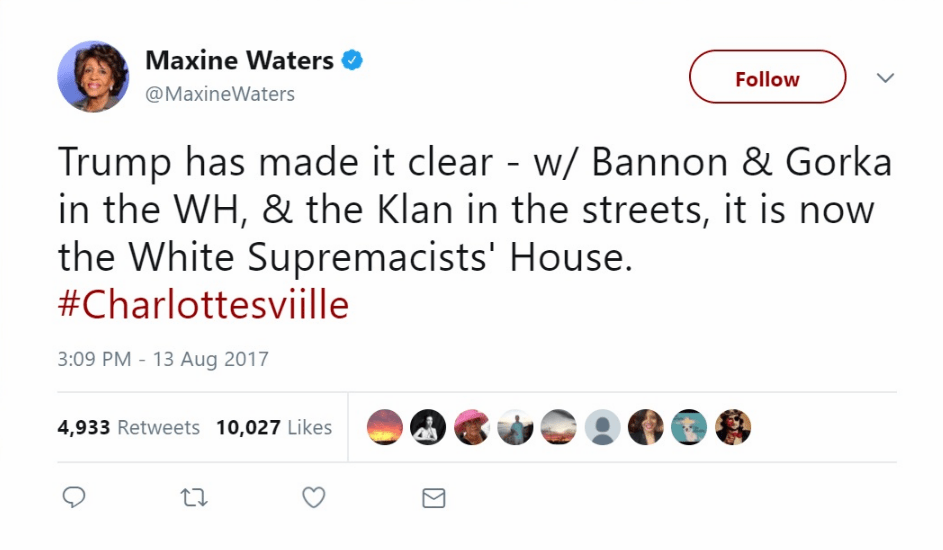Open Maxine Waters' profile picture
The height and width of the screenshot is (550, 943).
pyautogui.click(x=93, y=76)
